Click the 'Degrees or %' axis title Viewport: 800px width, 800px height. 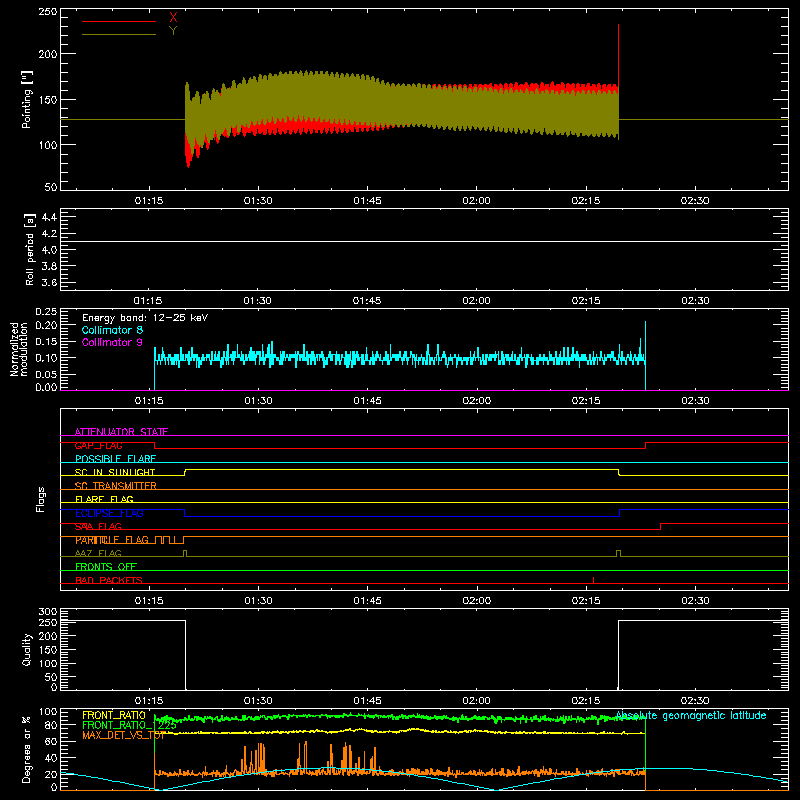click(27, 749)
